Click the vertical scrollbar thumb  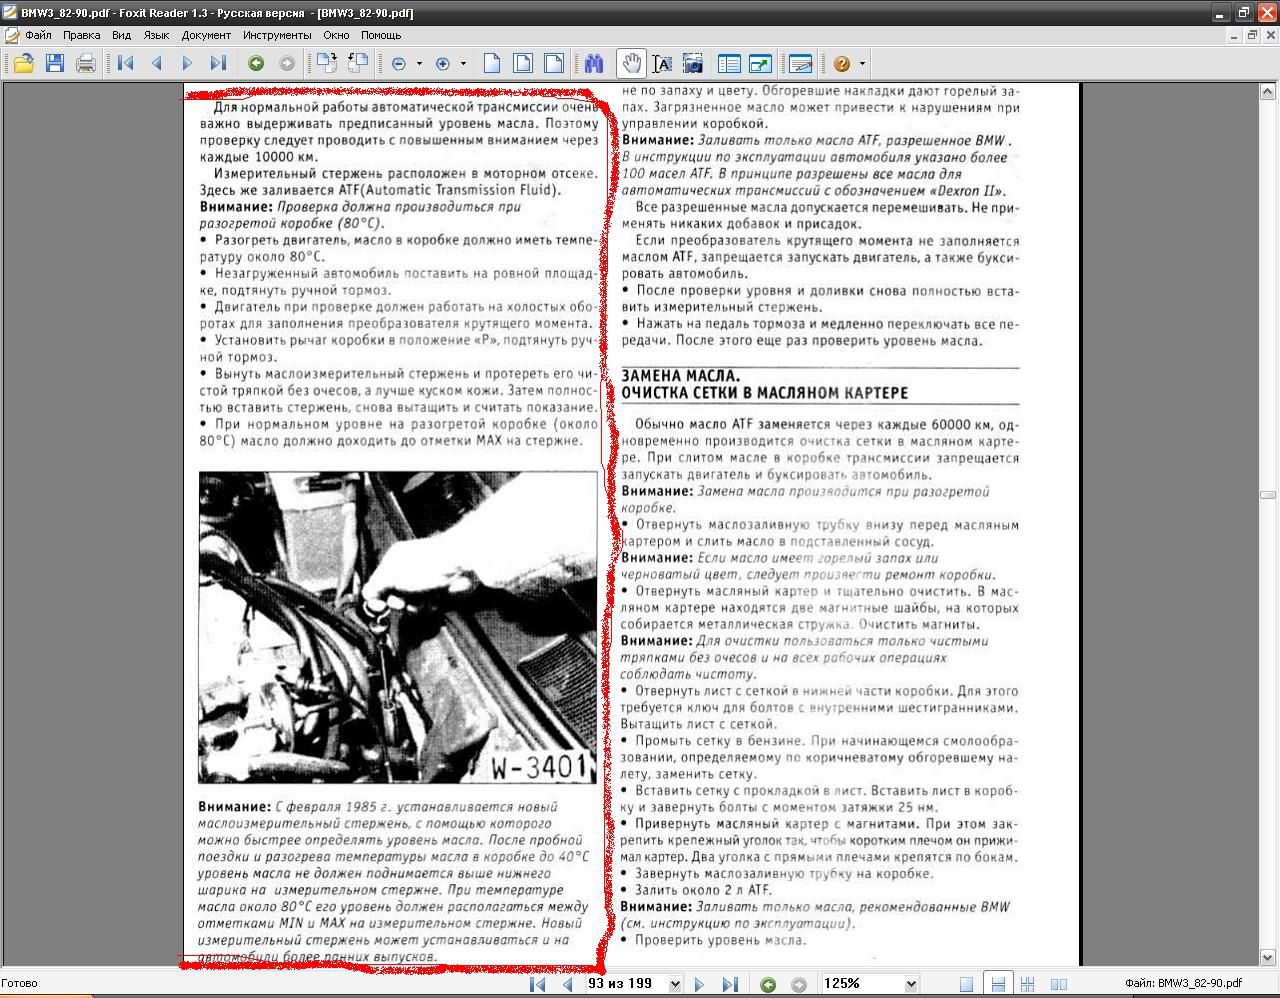pos(1268,495)
